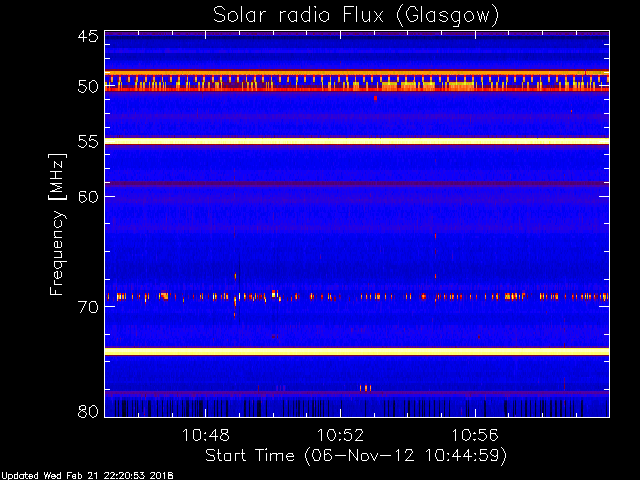Click the bright yellow band near 74 MHz
Image resolution: width=640 pixels, height=480 pixels.
tap(357, 351)
